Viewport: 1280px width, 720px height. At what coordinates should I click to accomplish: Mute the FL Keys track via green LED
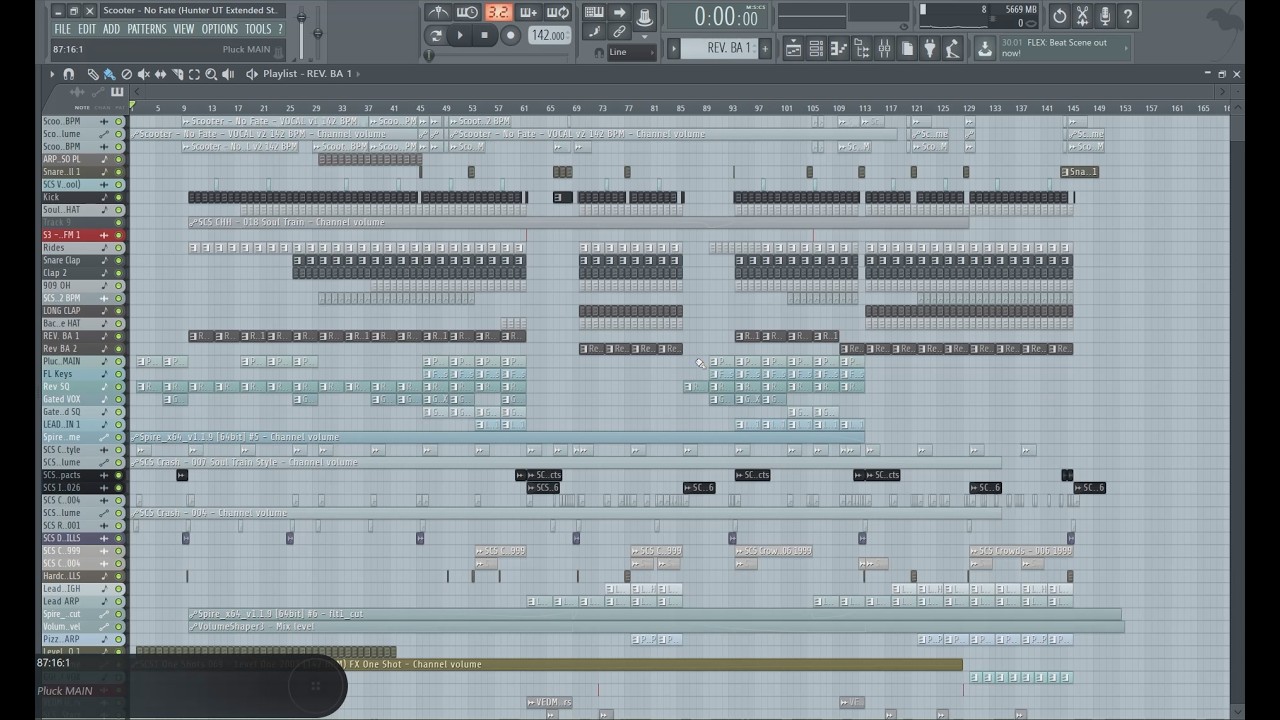pos(119,374)
